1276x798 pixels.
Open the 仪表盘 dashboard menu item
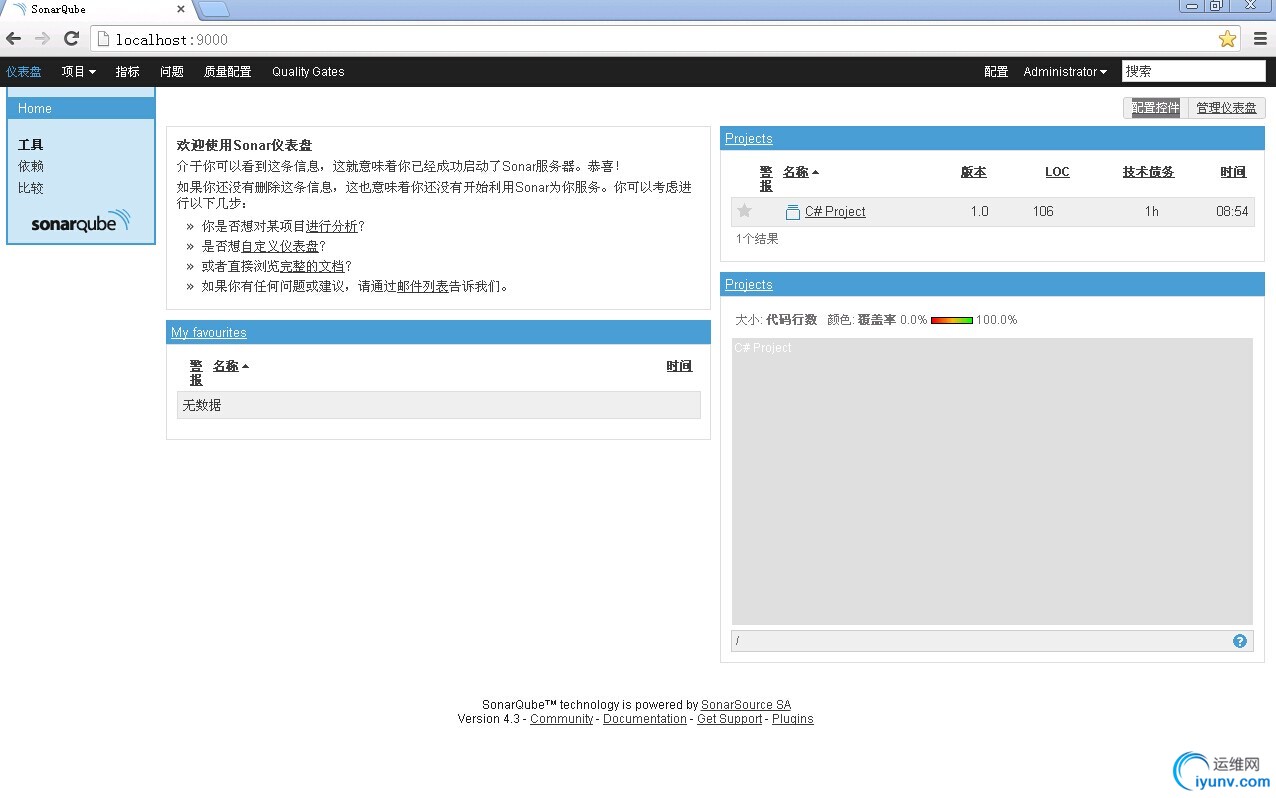point(24,72)
